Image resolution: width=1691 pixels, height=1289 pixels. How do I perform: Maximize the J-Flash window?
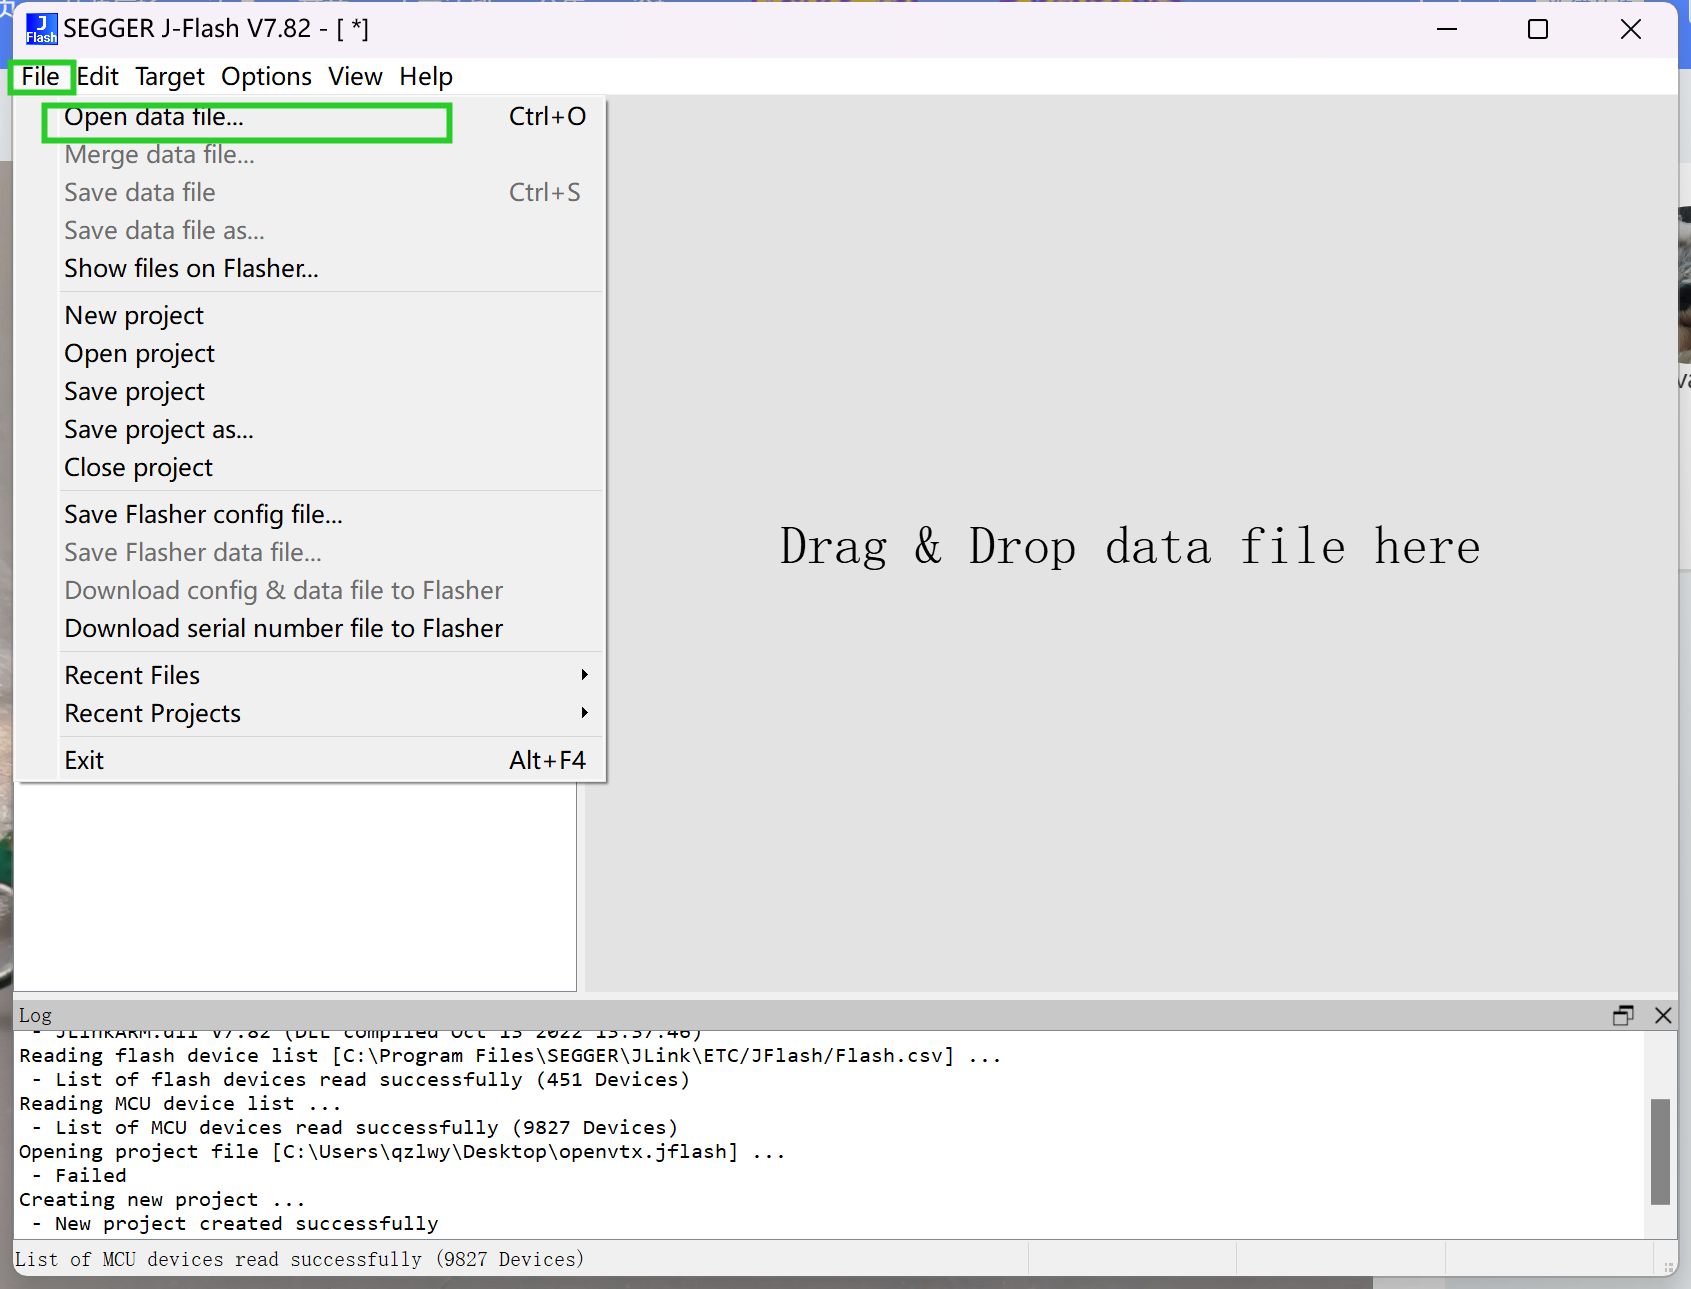coord(1537,29)
